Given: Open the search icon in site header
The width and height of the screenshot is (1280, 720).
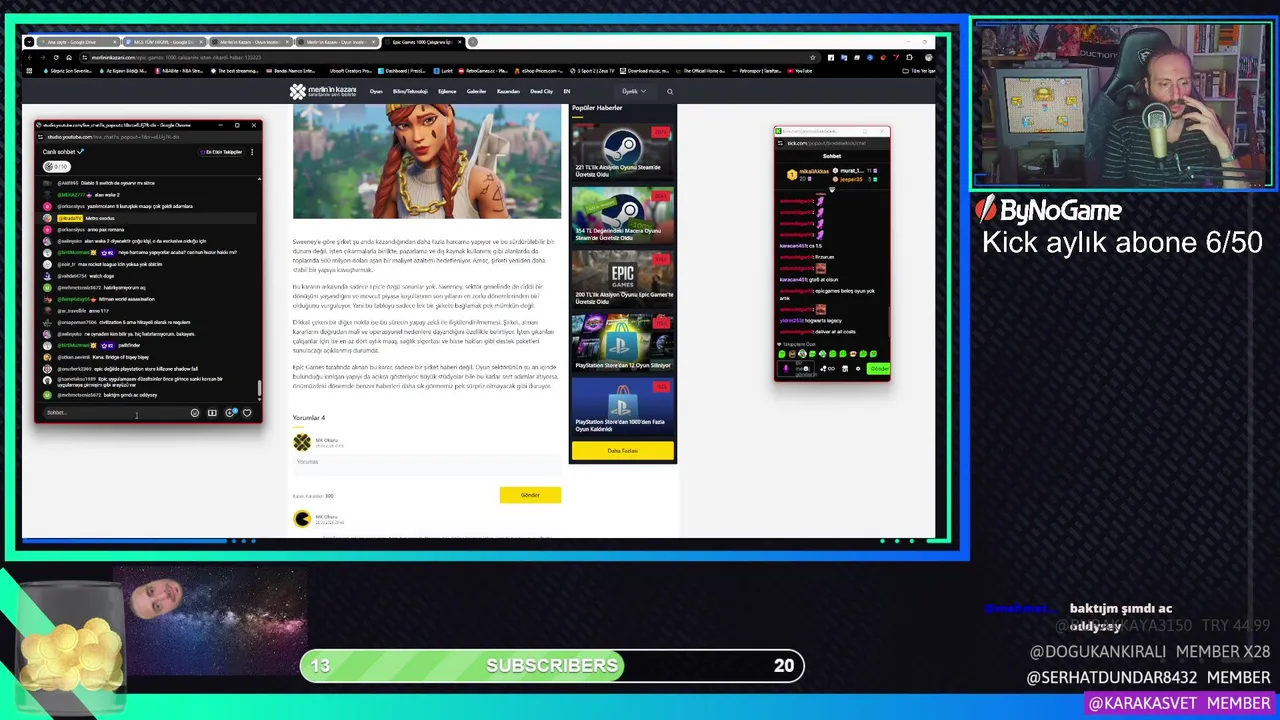Looking at the screenshot, I should coord(670,91).
